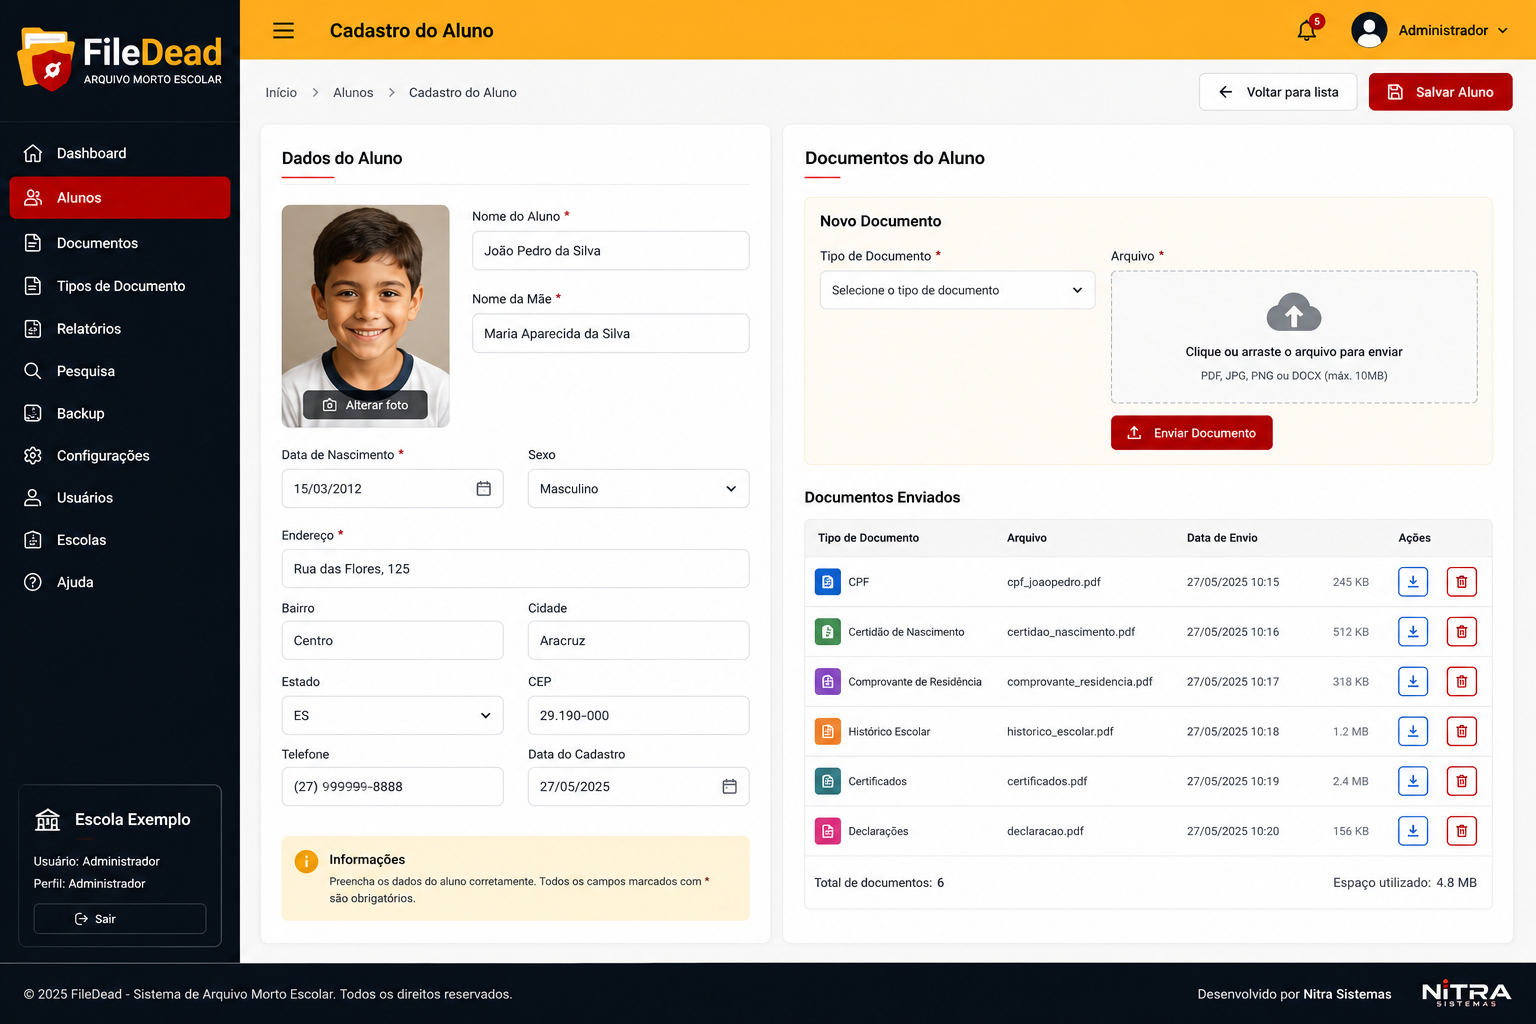Image resolution: width=1536 pixels, height=1024 pixels.
Task: Open Tipos de Documento in sidebar
Action: [120, 286]
